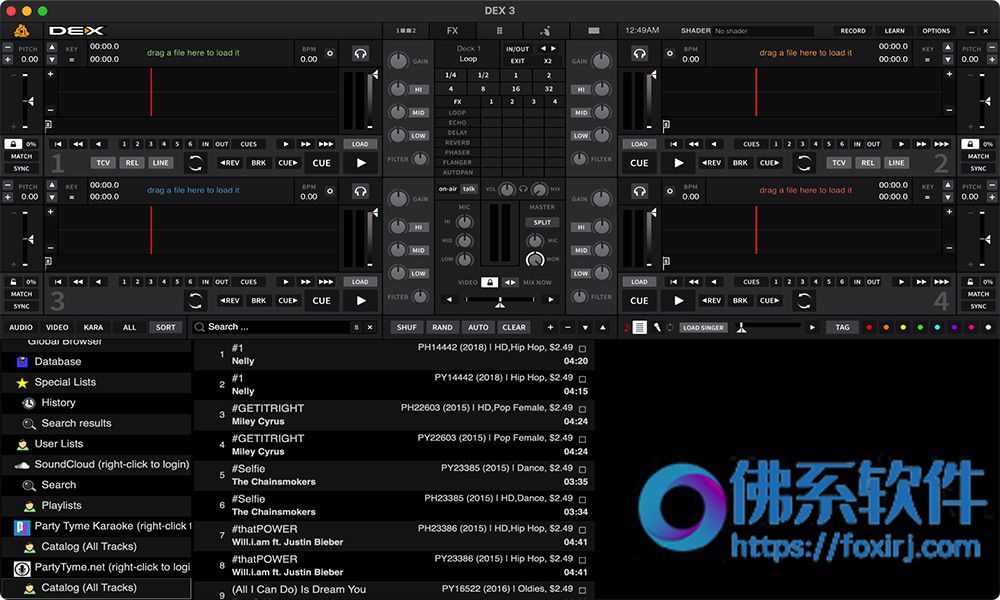Toggle mixer SPLIT master button
Screen dimensions: 1000x600
(x=542, y=223)
